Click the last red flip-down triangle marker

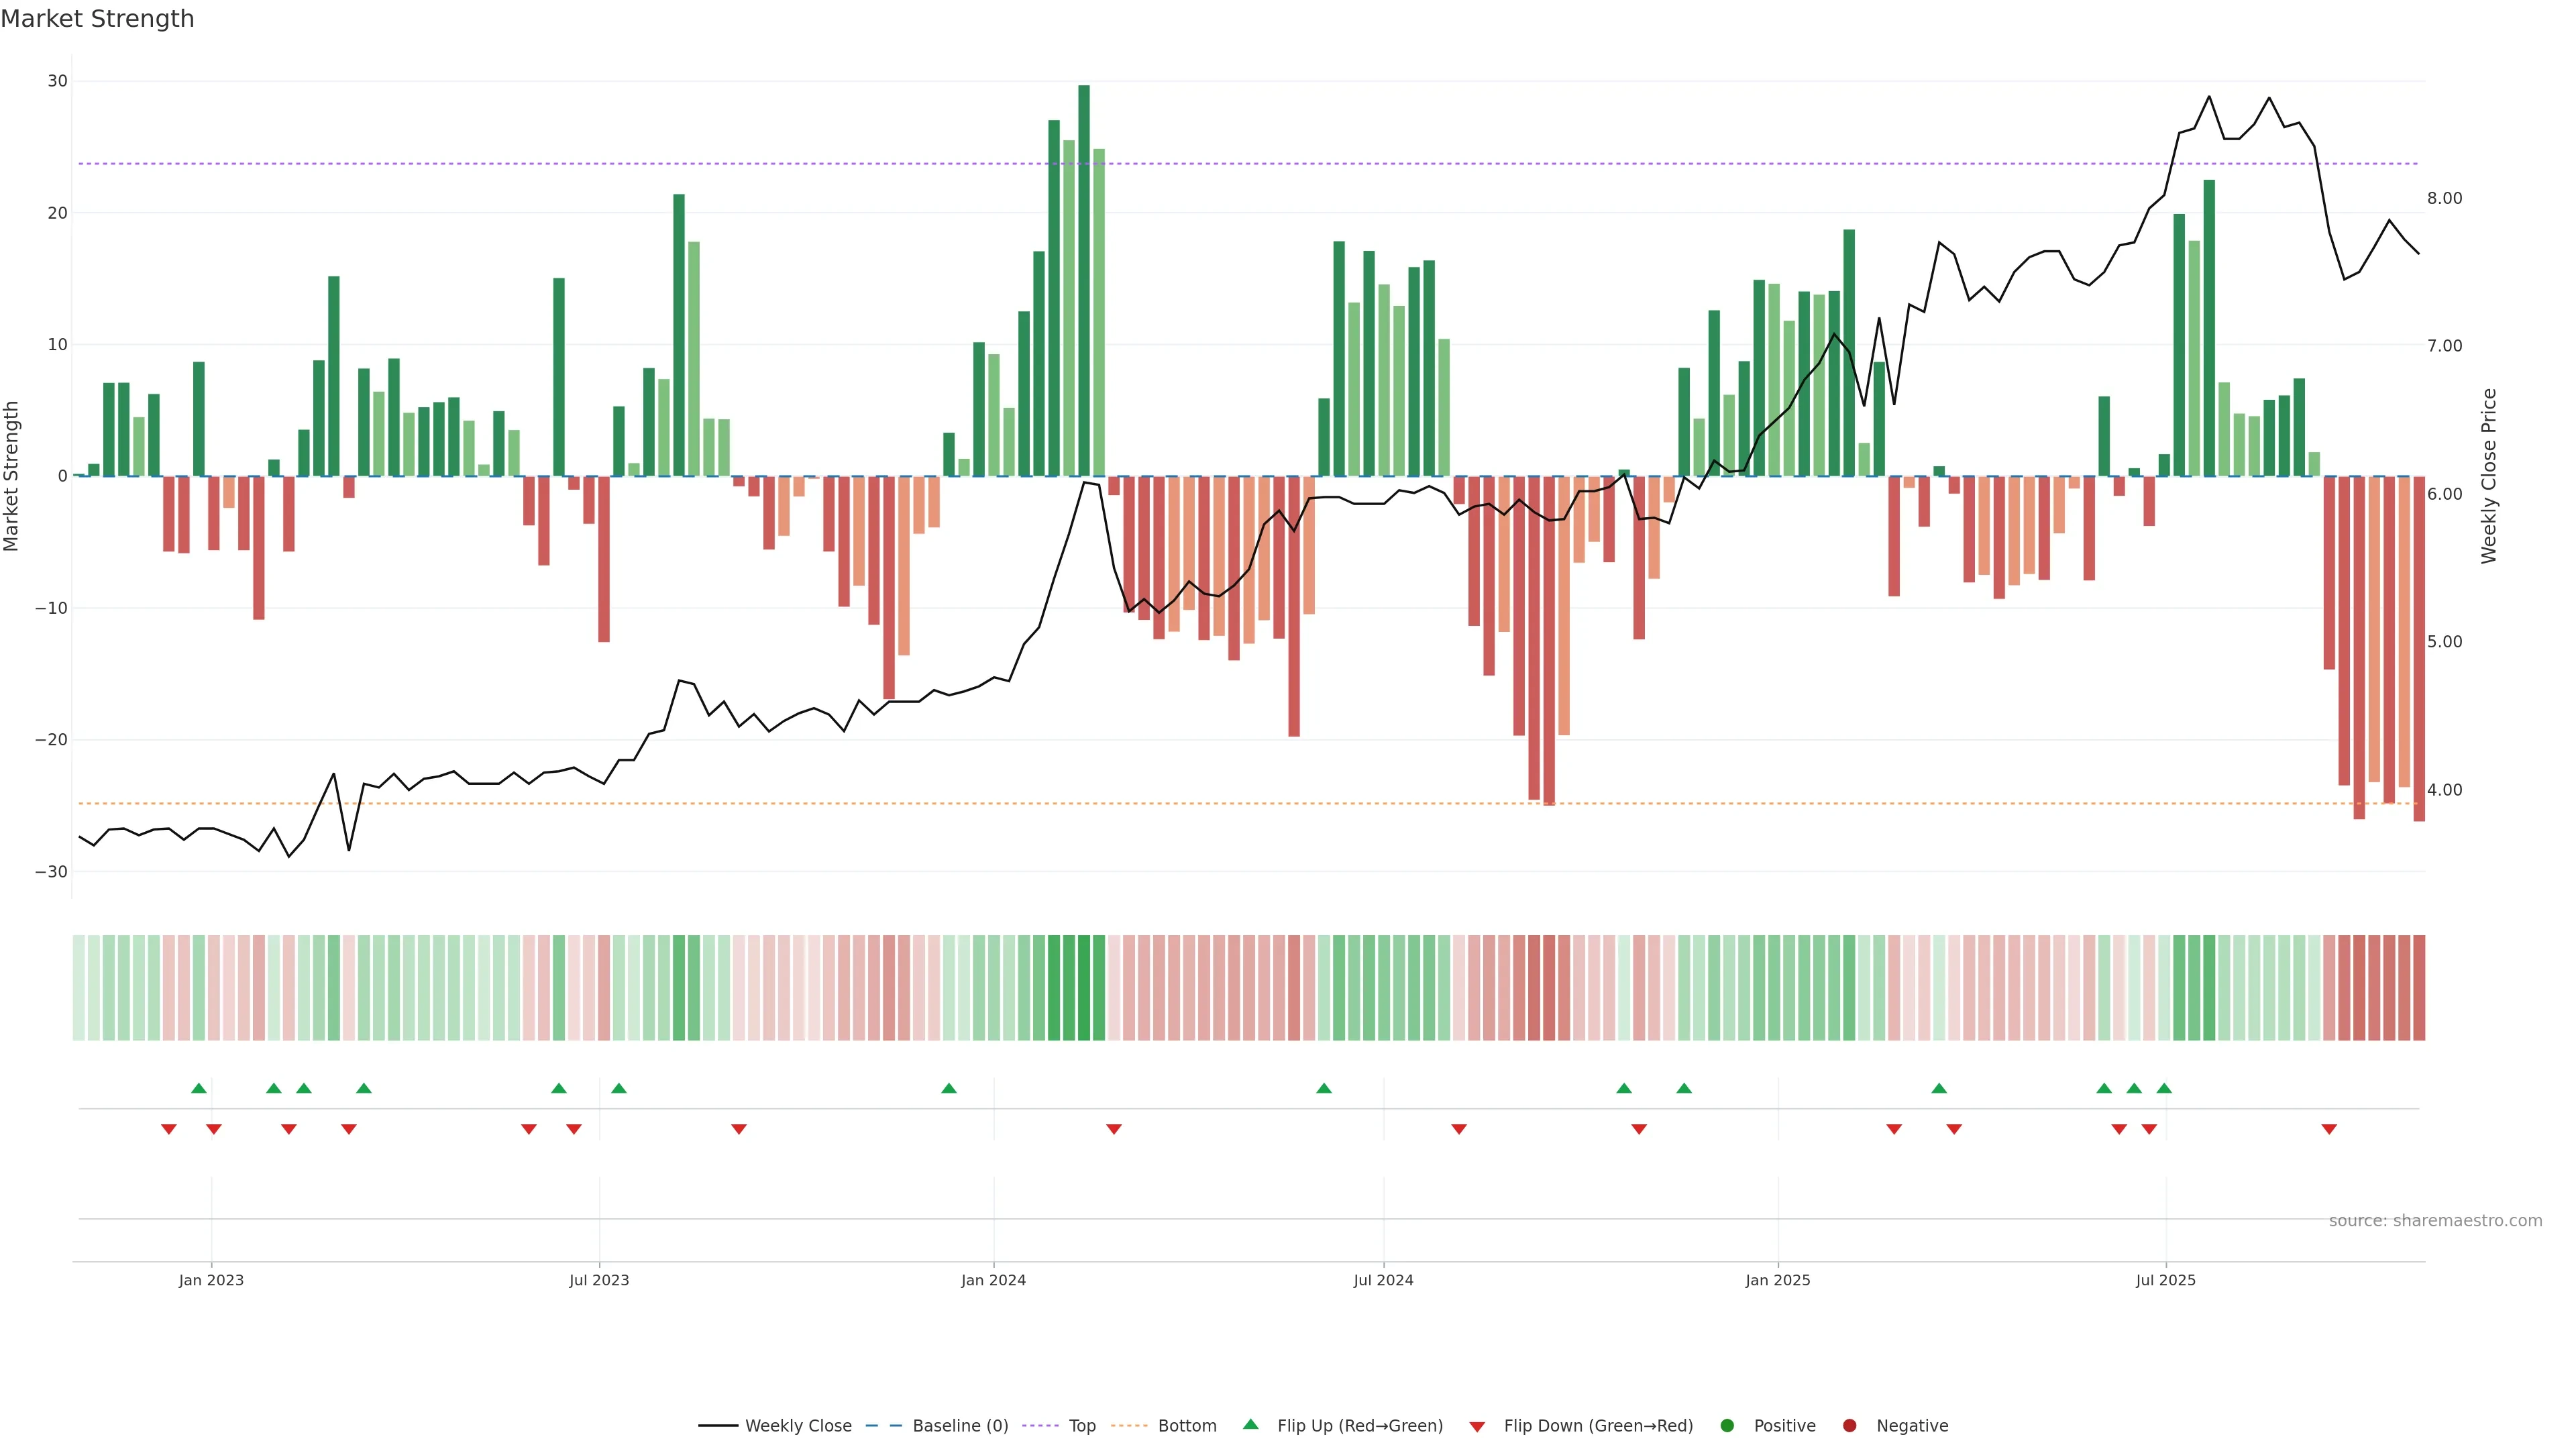pos(2329,1129)
